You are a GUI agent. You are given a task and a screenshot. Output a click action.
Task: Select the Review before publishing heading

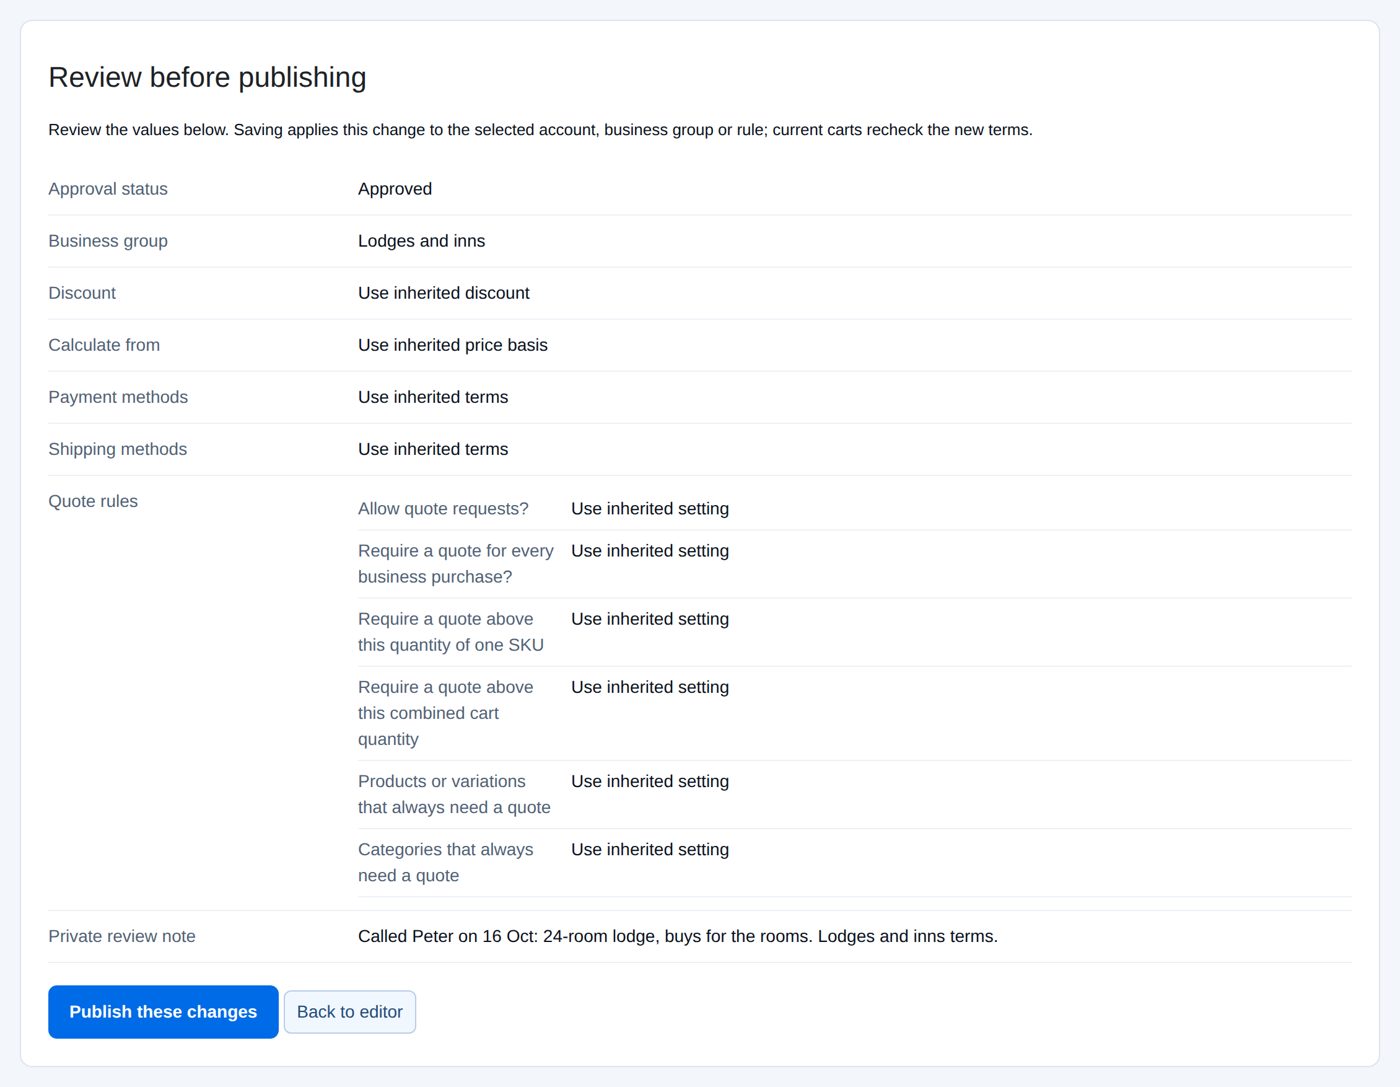pyautogui.click(x=207, y=77)
